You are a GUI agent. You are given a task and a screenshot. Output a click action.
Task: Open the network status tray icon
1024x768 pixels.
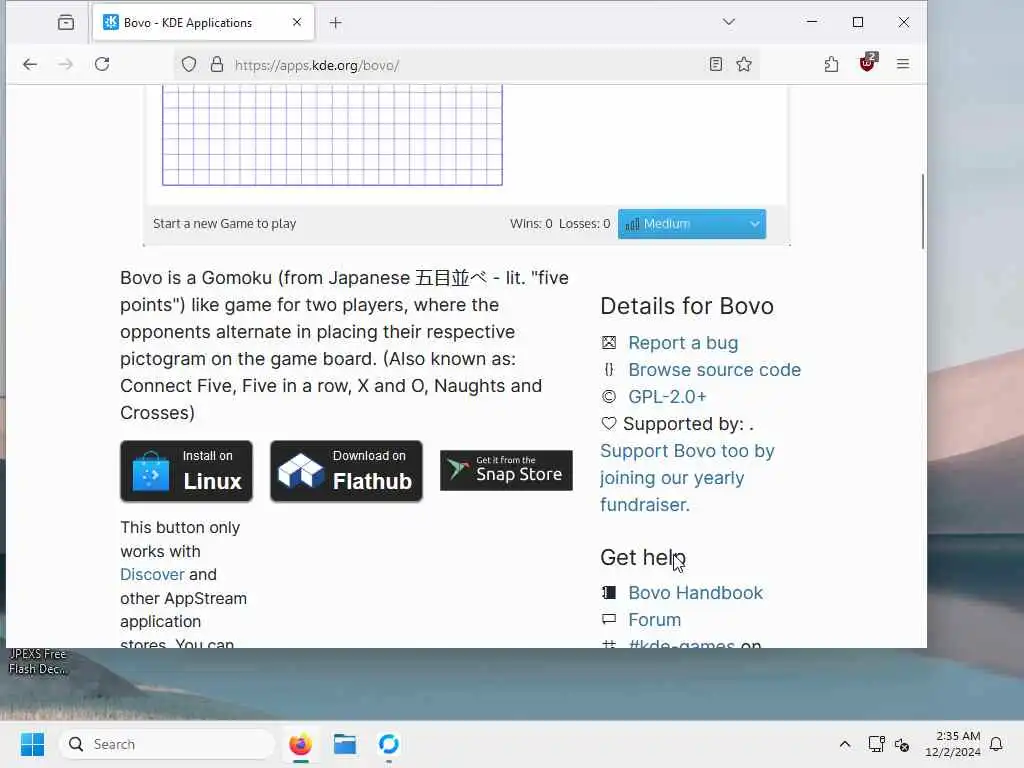click(x=876, y=744)
